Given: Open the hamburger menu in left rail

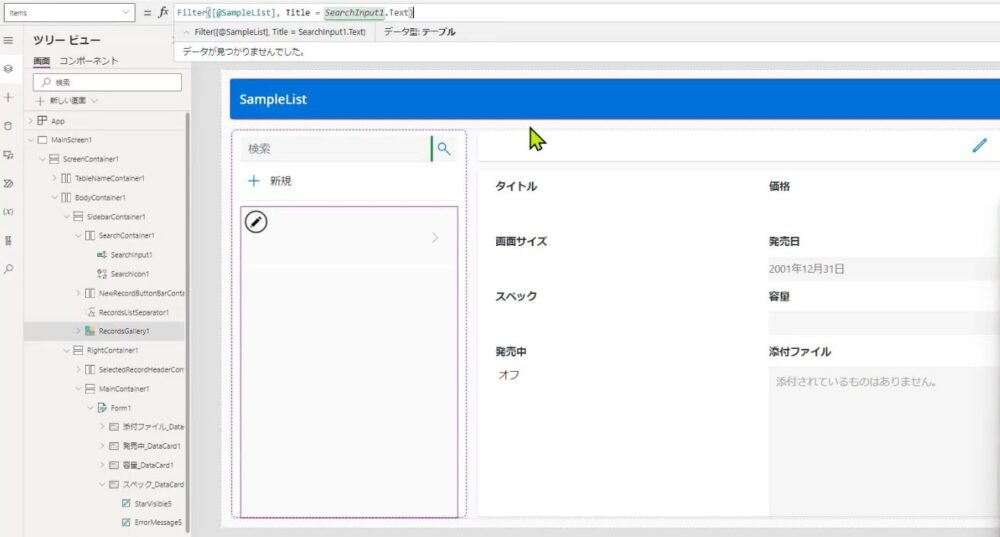Looking at the screenshot, I should click(8, 40).
